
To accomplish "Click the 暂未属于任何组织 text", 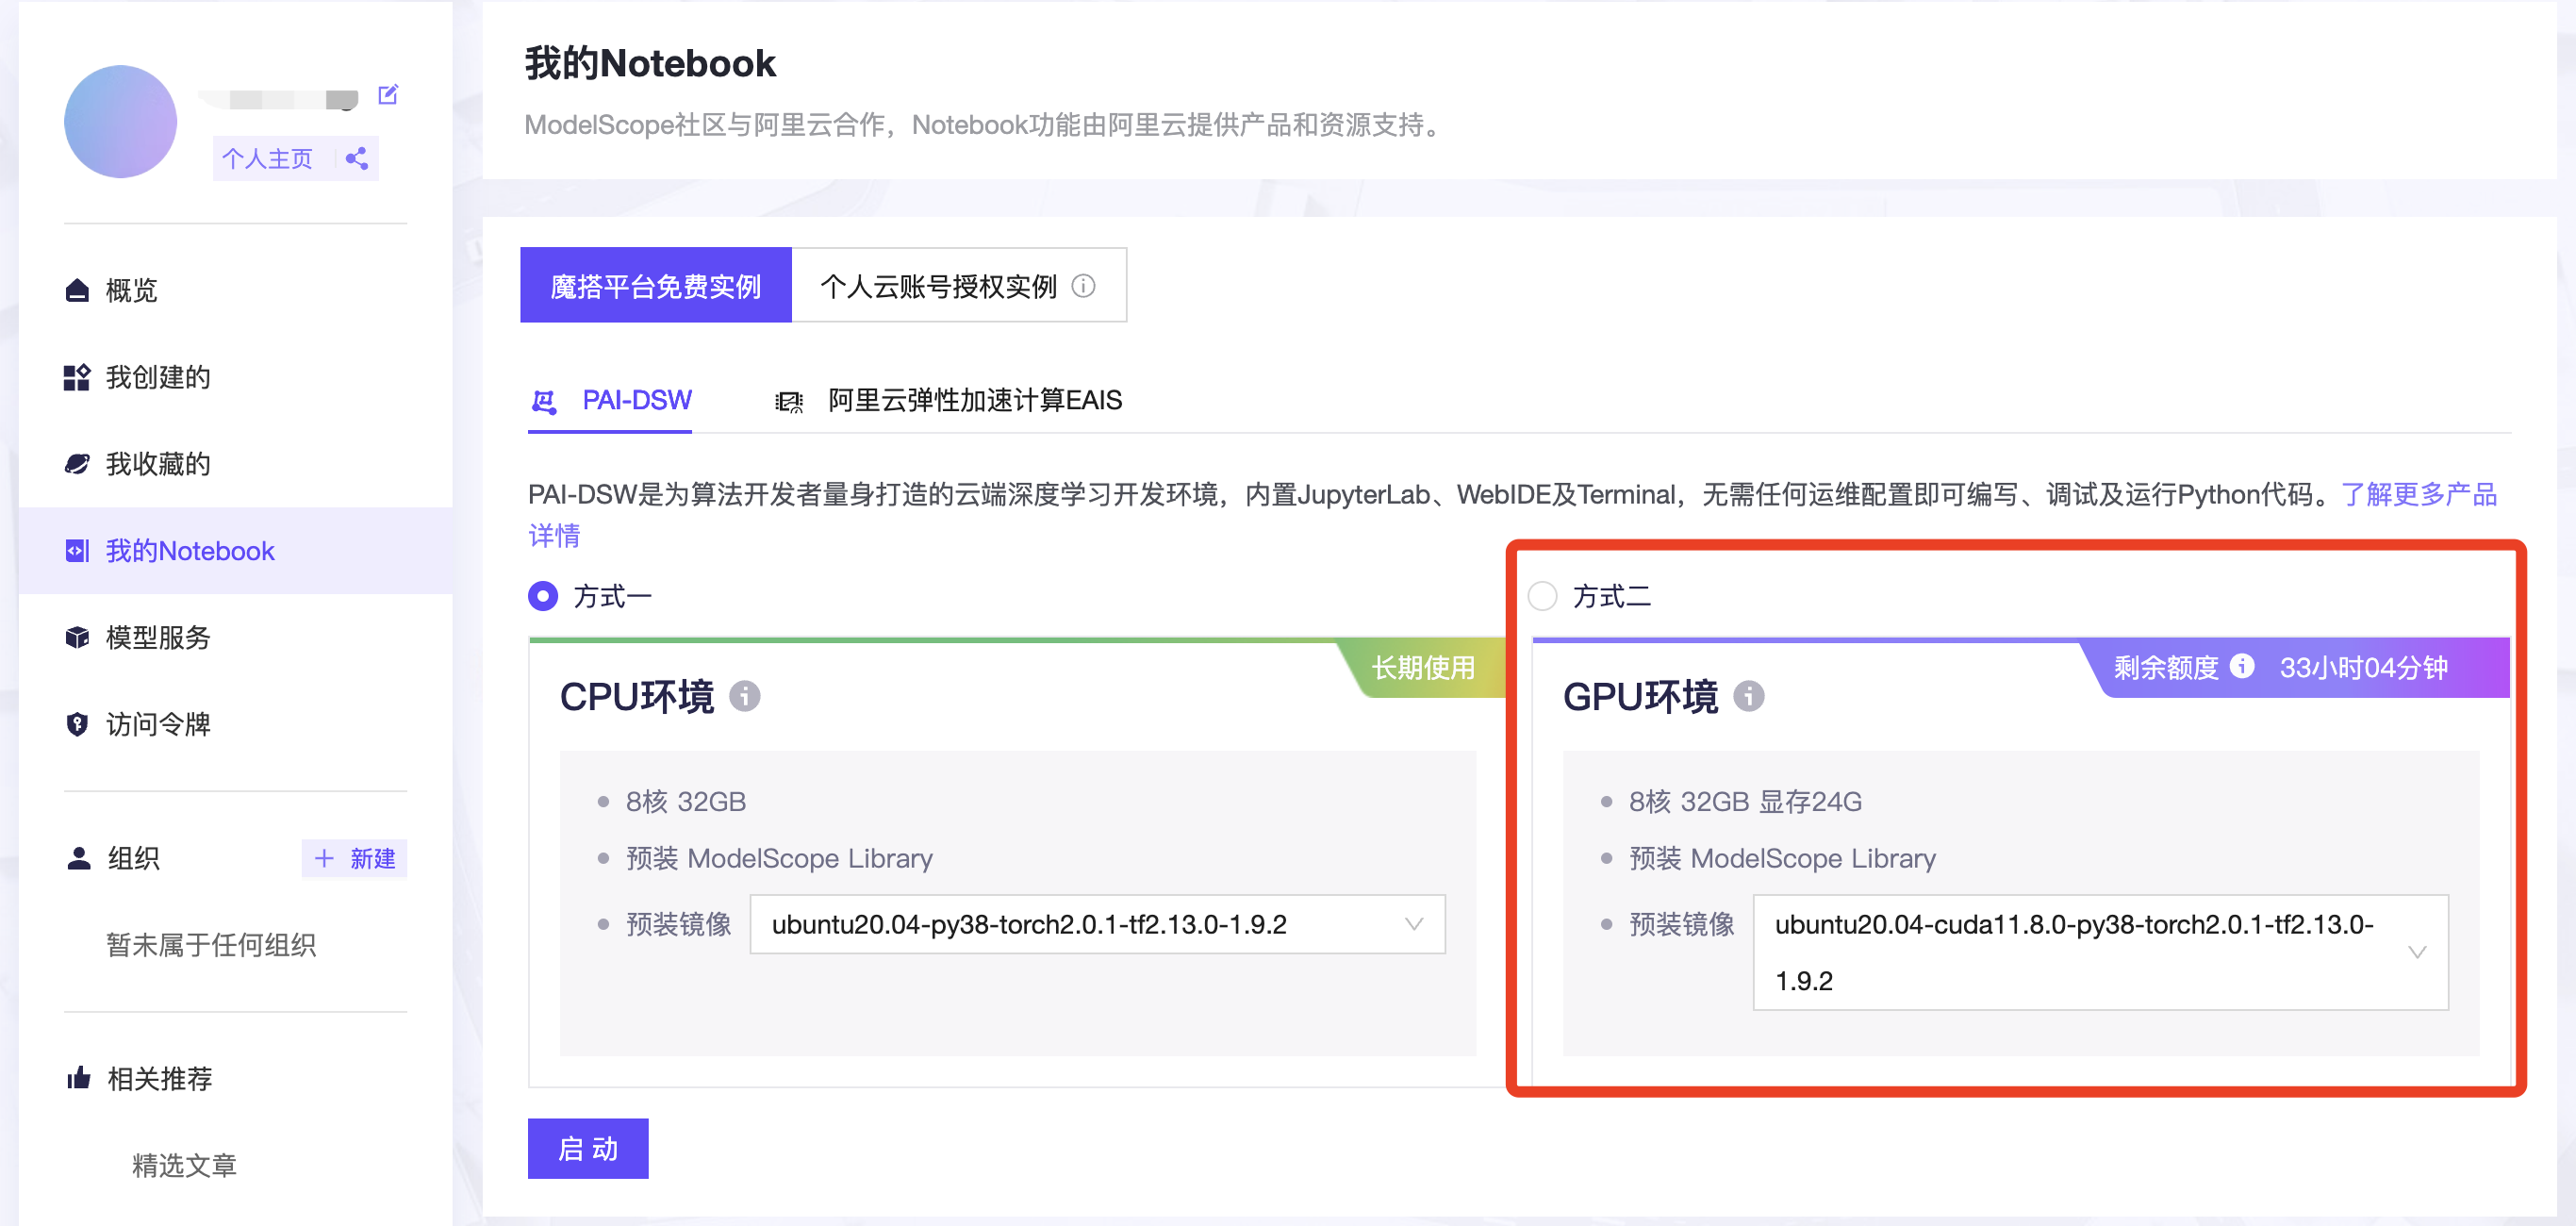I will pos(211,945).
